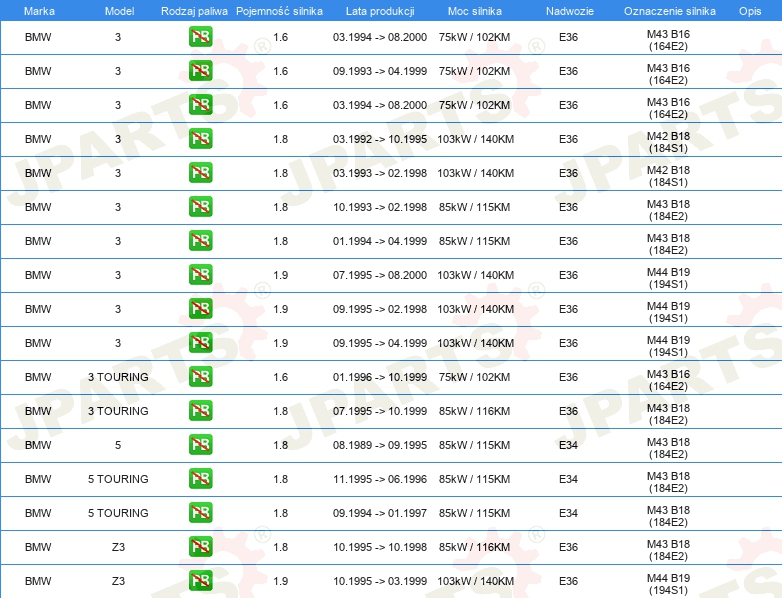Image resolution: width=782 pixels, height=598 pixels.
Task: Select the date cell 10.1995 -> 03.1999
Action: coord(380,581)
